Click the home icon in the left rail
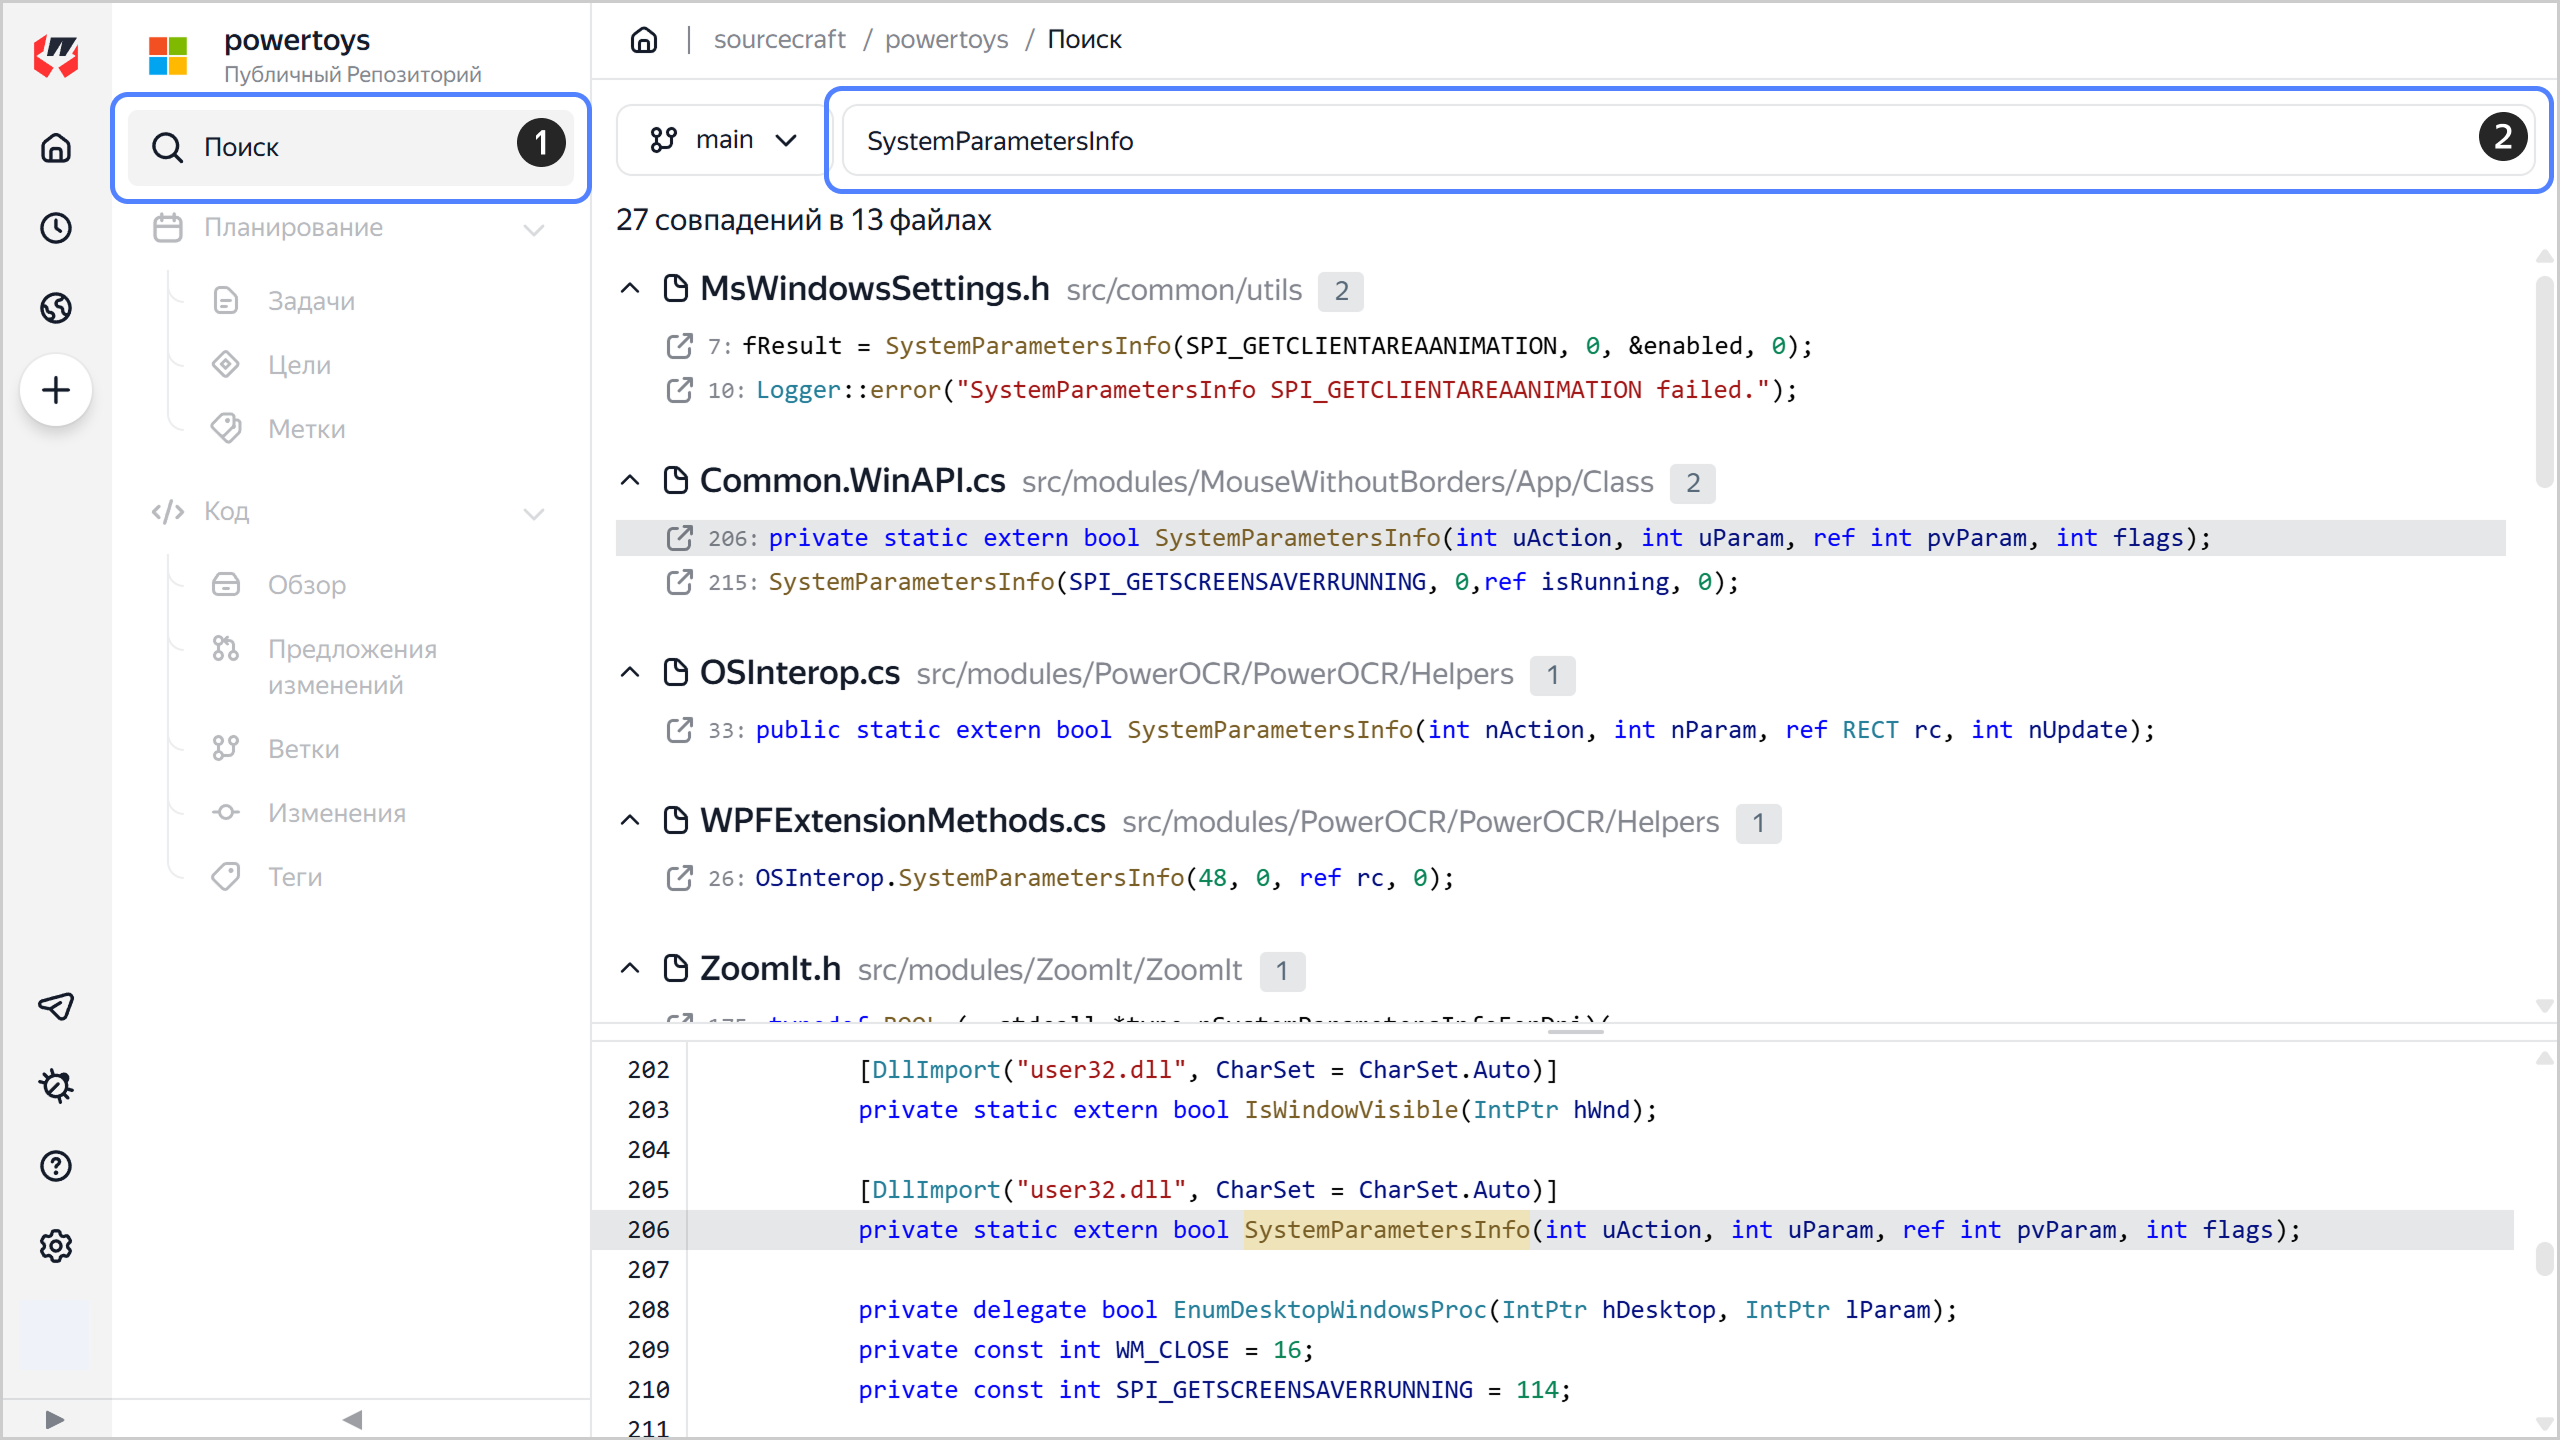2560x1440 pixels. (x=56, y=147)
